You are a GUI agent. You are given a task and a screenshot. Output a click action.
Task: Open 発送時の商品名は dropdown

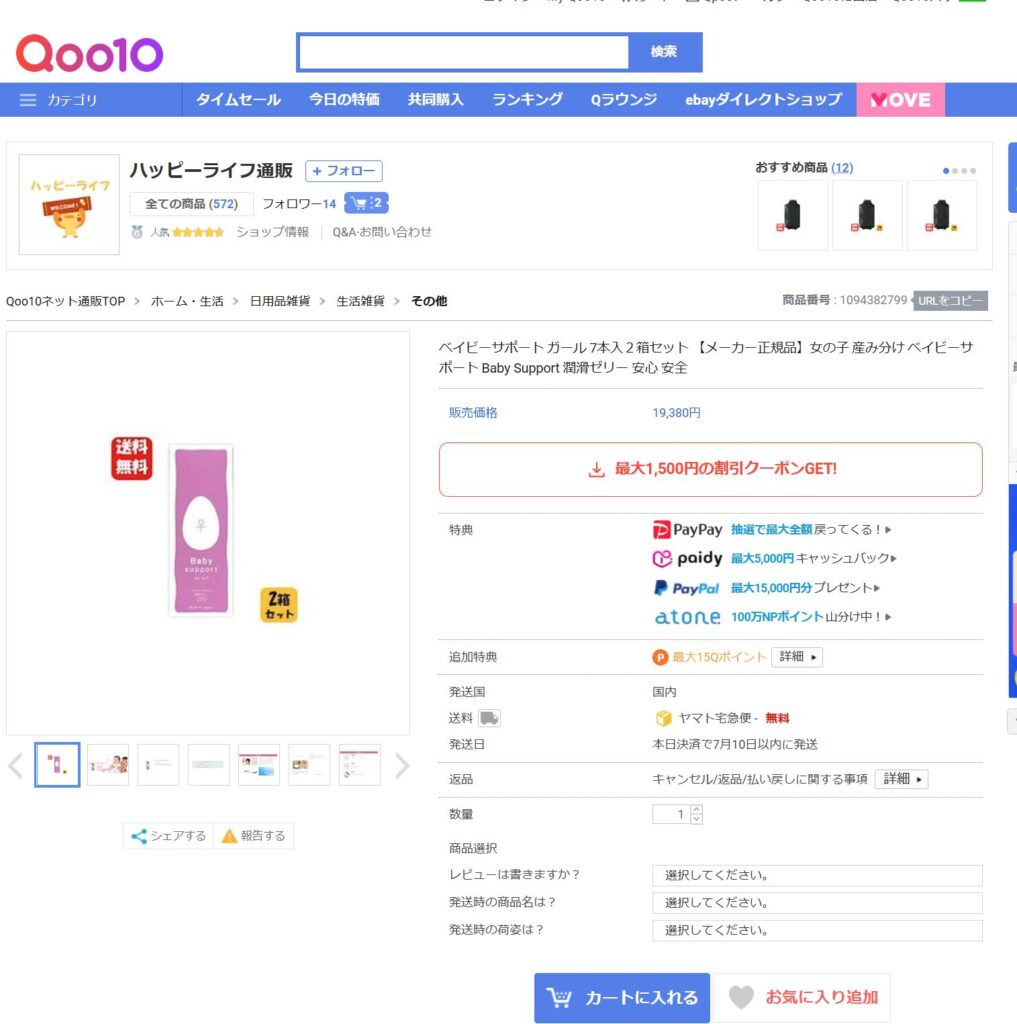pos(816,903)
